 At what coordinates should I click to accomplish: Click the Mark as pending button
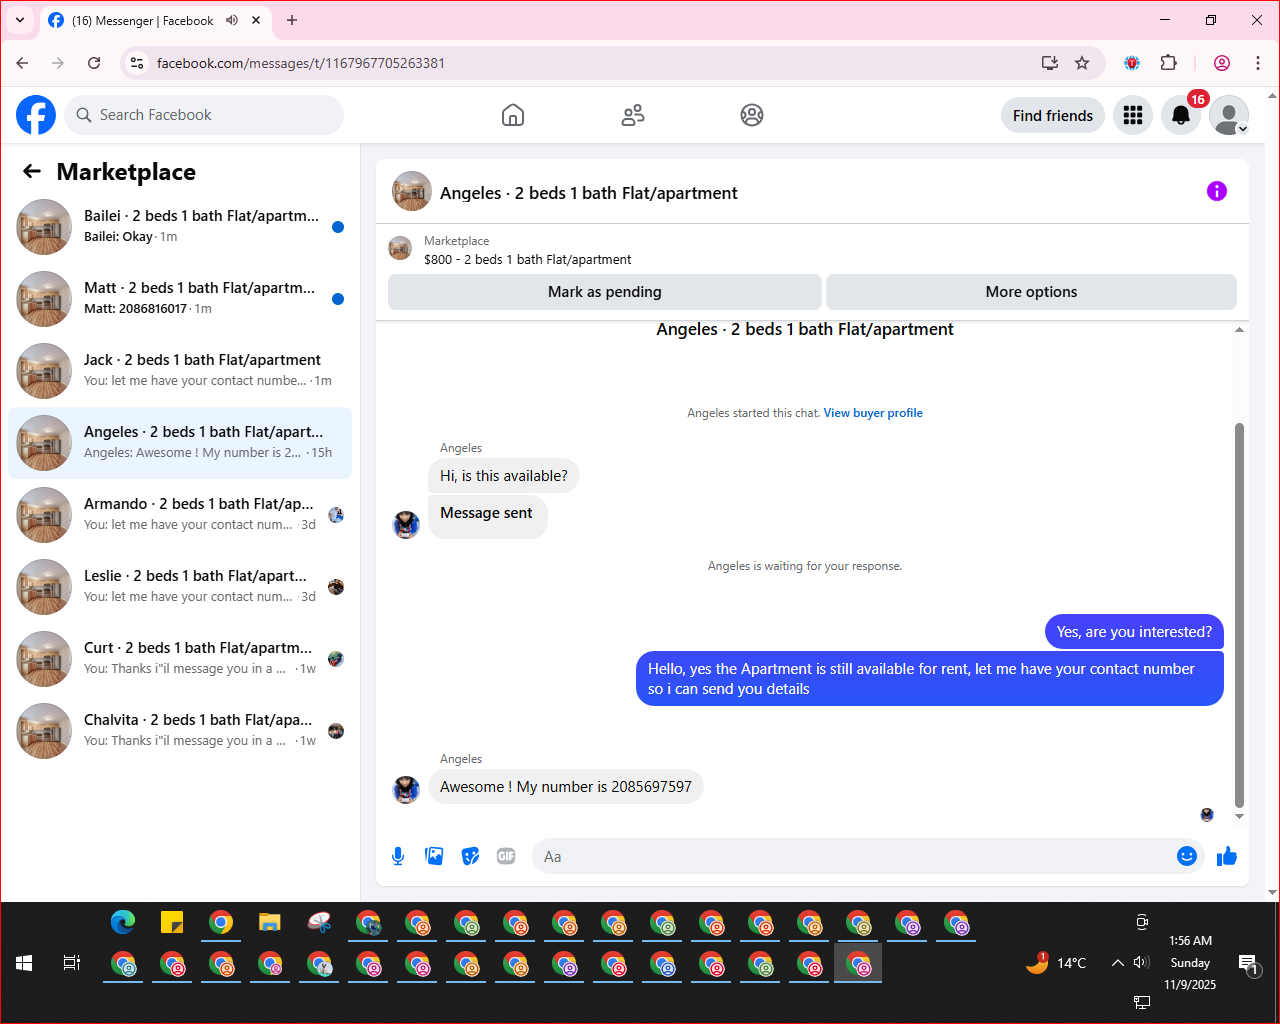pyautogui.click(x=605, y=292)
